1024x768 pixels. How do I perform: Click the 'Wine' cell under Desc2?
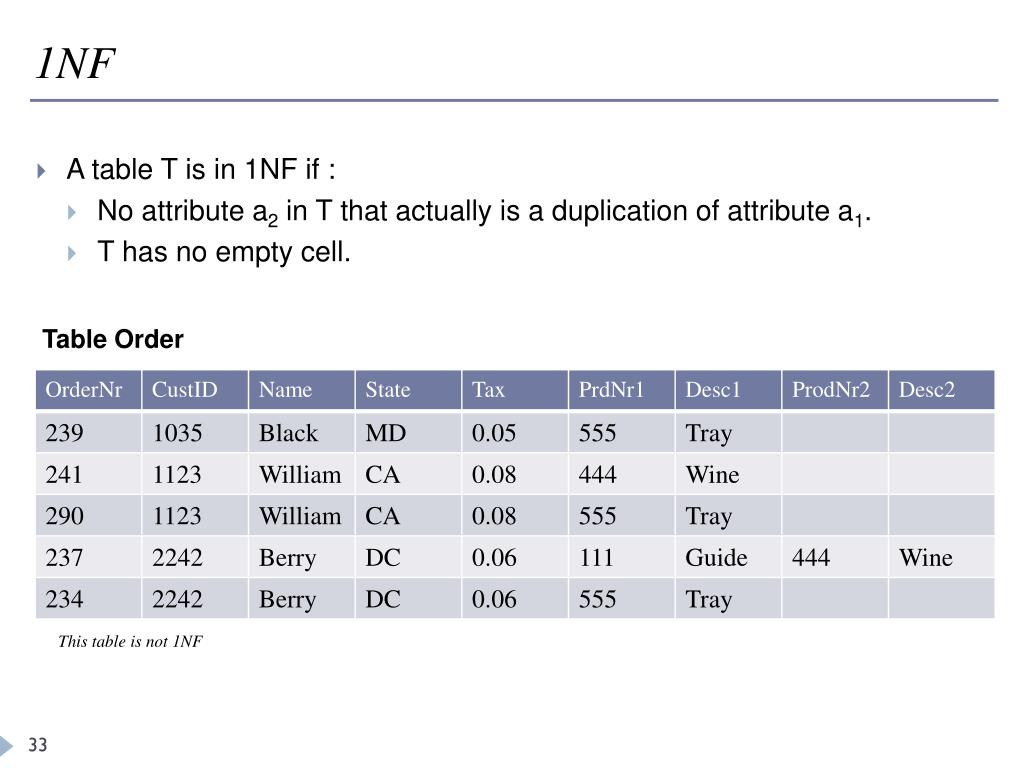(x=942, y=557)
